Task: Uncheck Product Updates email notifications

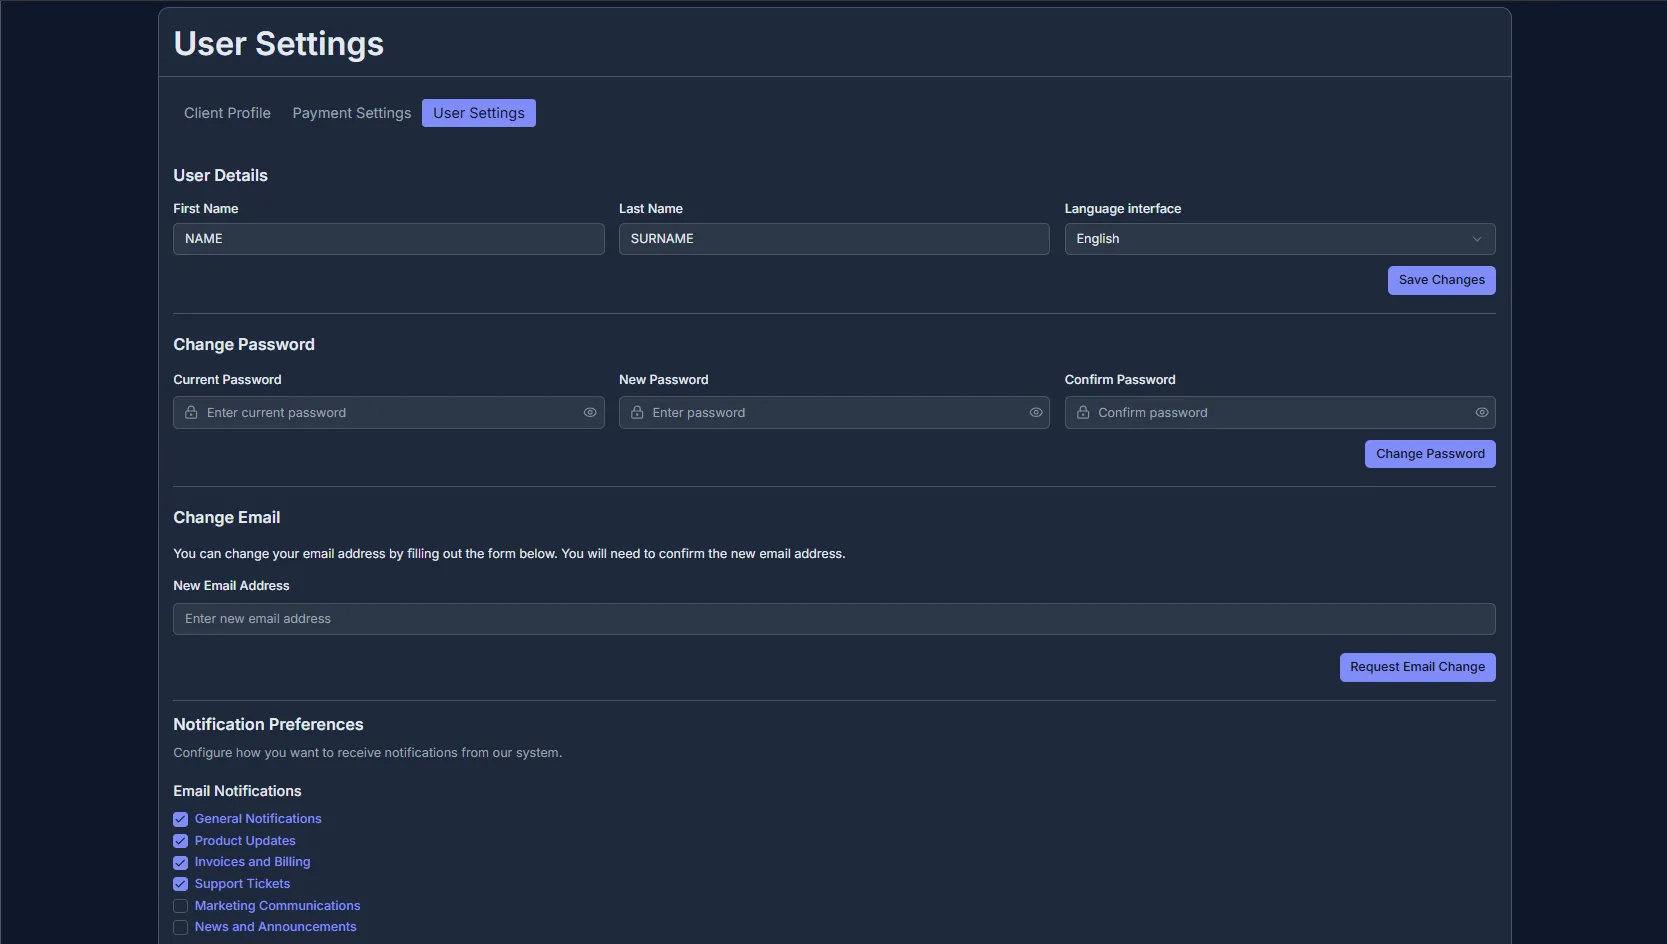Action: 181,841
